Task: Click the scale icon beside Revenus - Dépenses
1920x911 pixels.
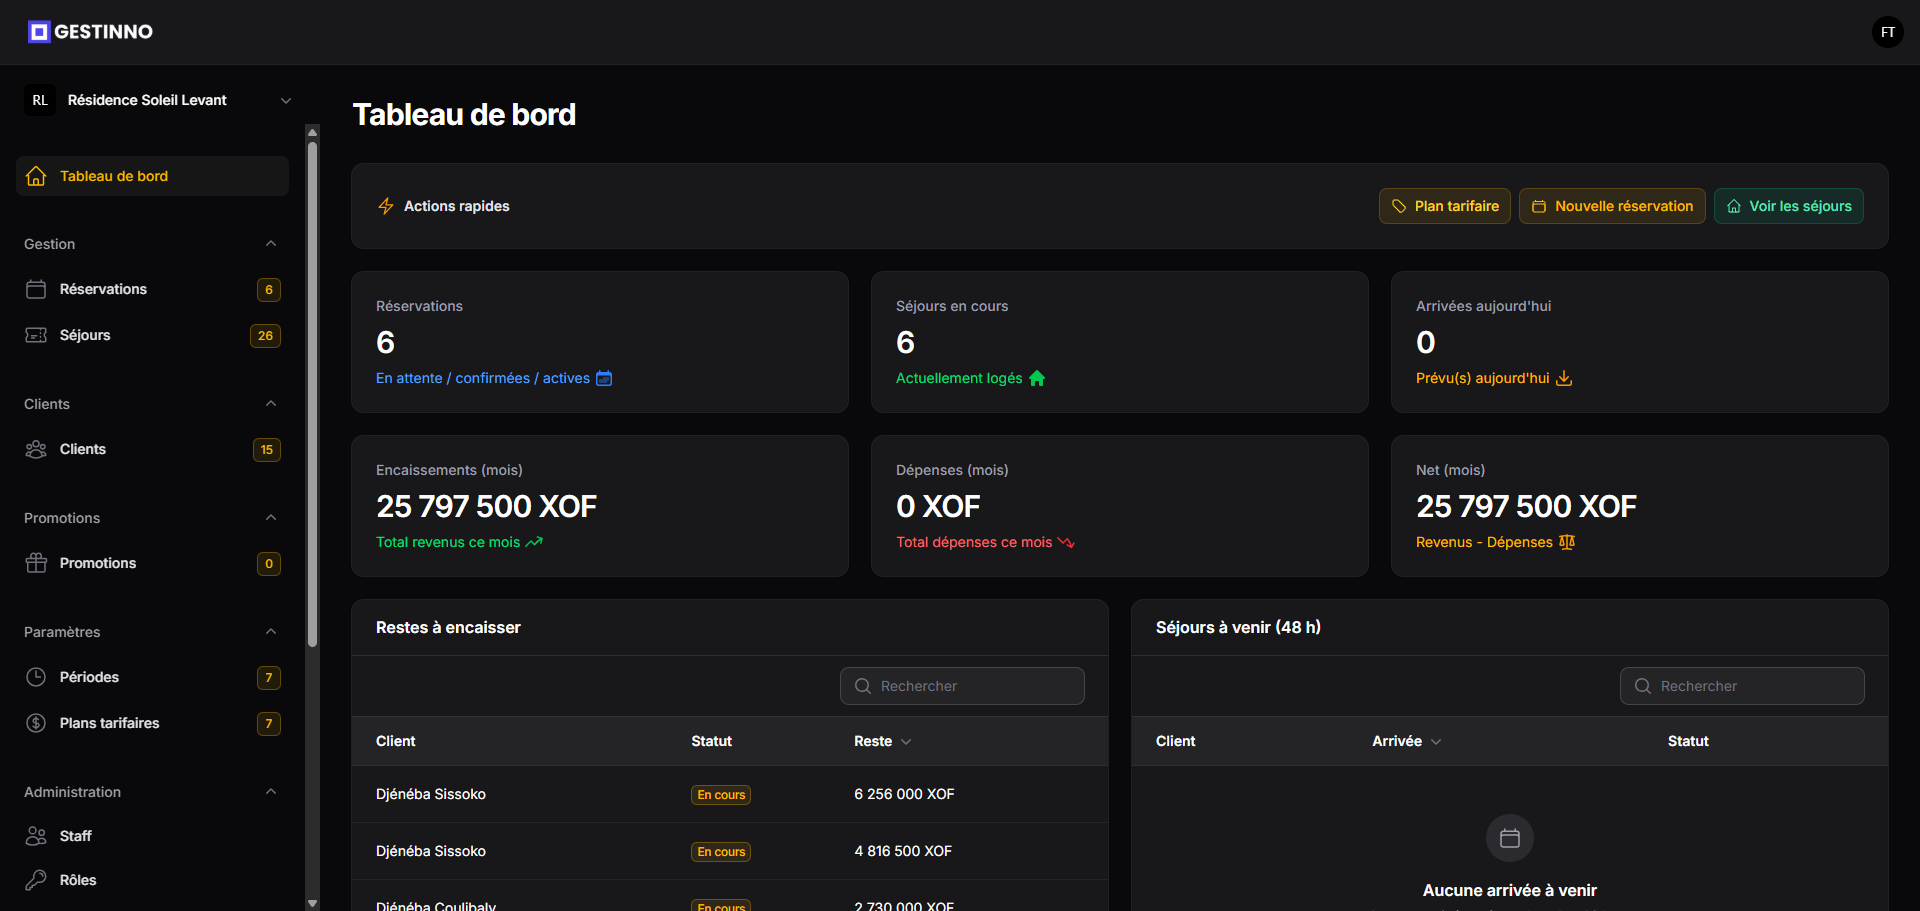Action: click(x=1567, y=542)
